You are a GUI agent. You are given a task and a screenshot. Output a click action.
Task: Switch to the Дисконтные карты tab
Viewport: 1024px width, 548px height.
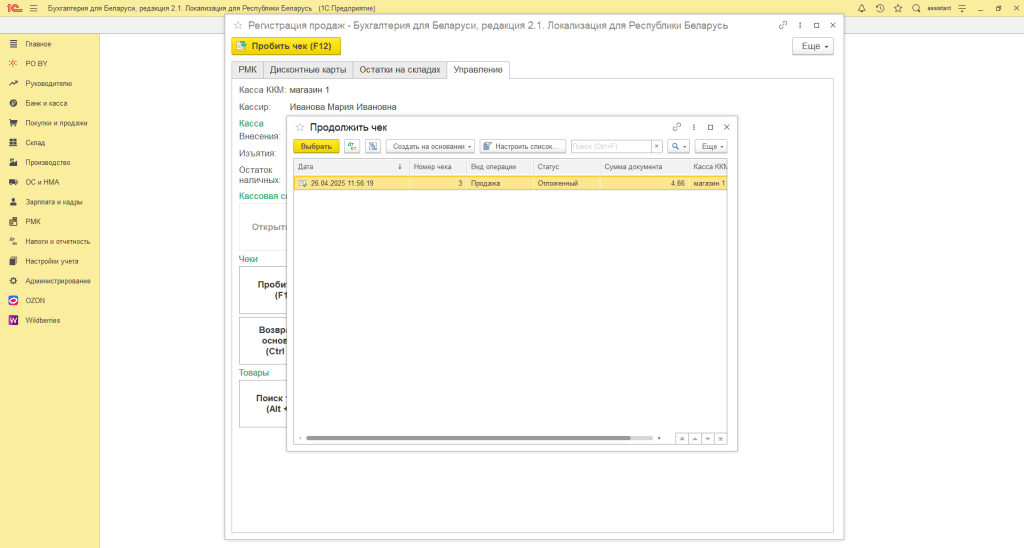click(307, 70)
